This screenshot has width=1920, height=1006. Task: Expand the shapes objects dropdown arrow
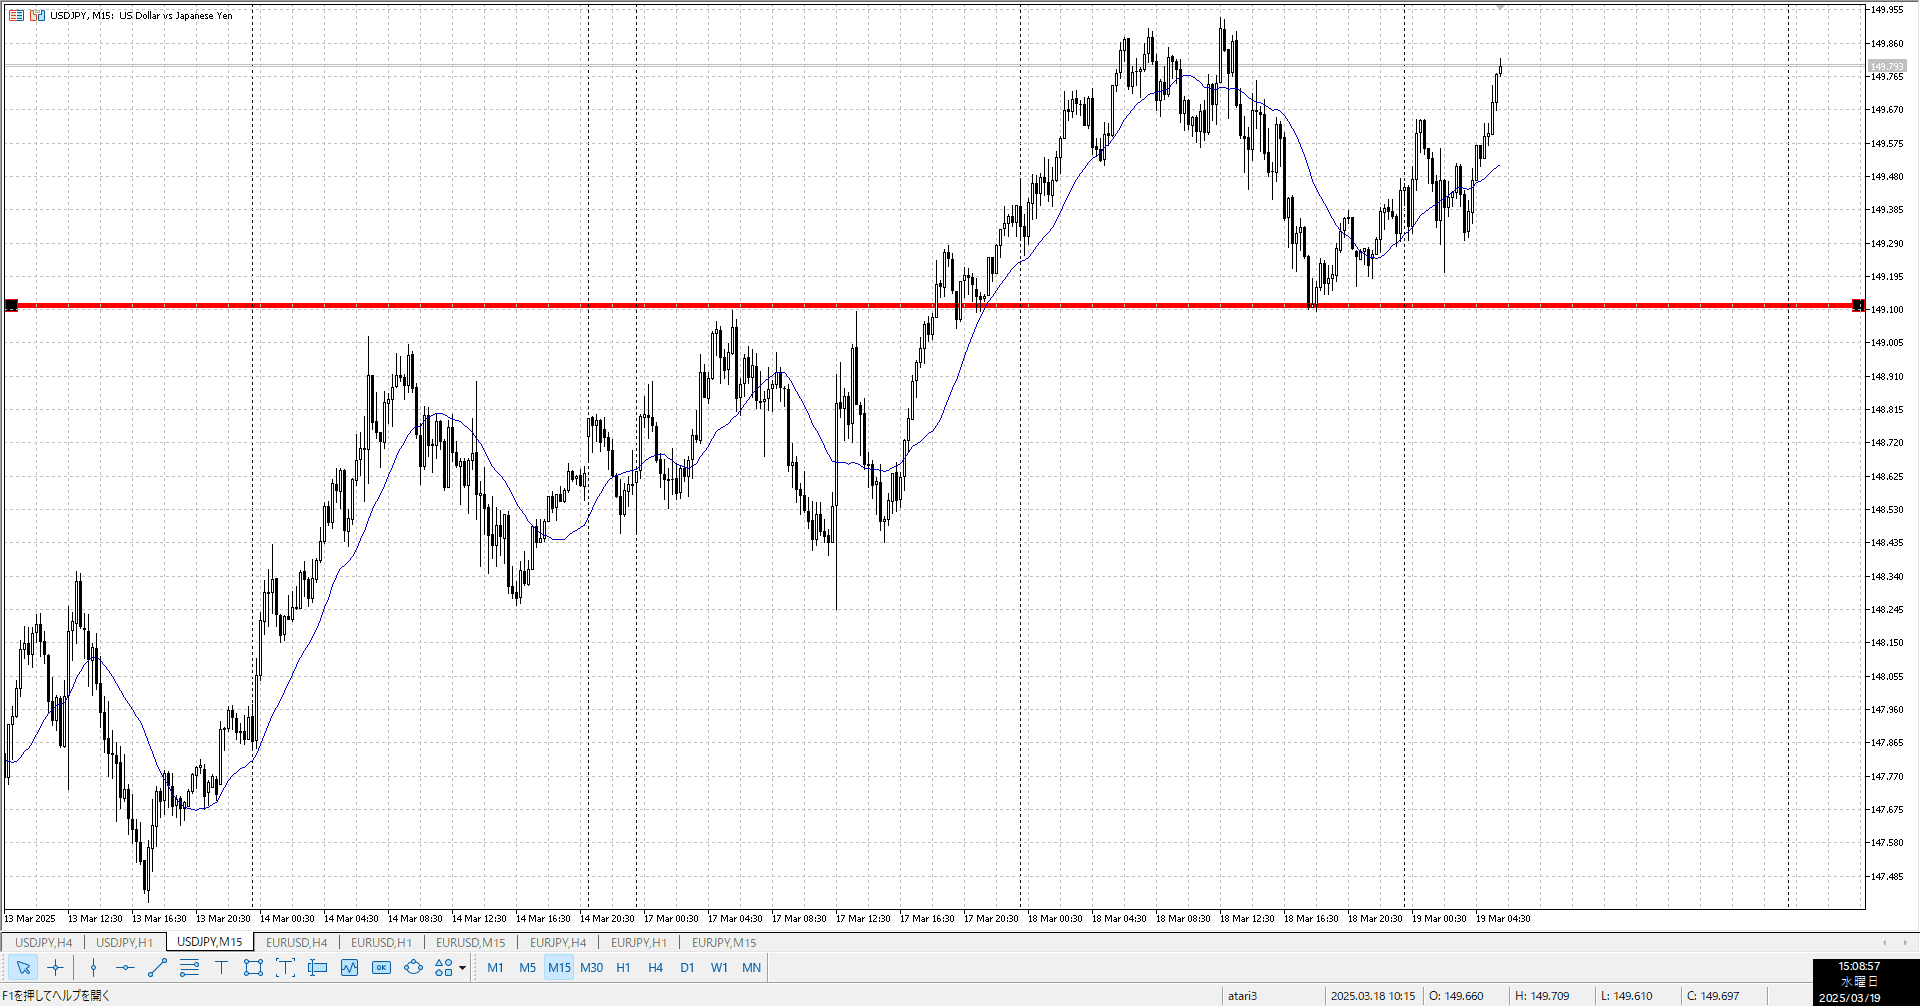(462, 968)
